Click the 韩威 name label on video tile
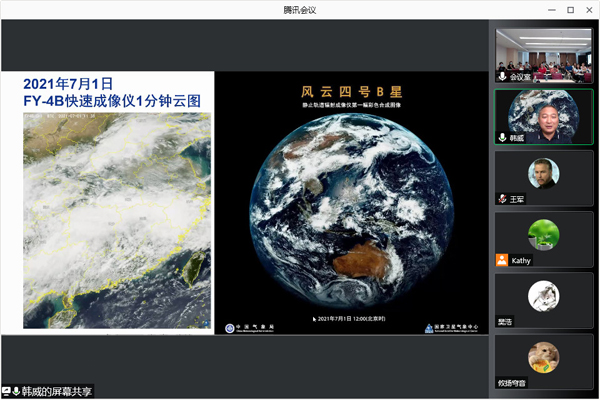This screenshot has width=600, height=400. [517, 138]
